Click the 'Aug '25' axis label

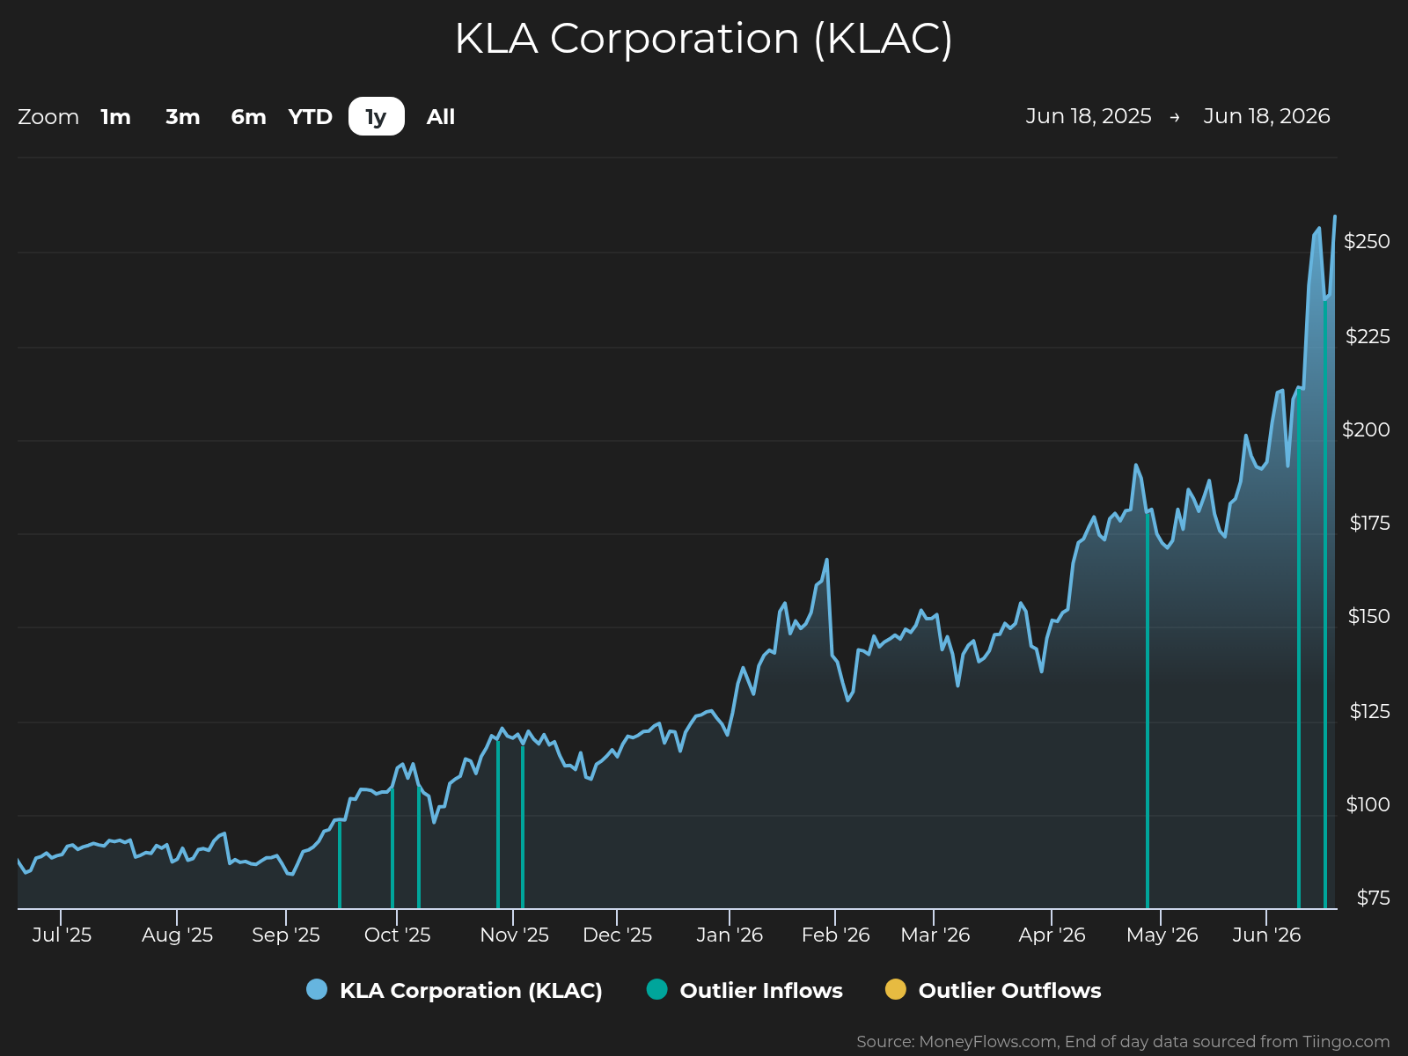coord(177,935)
